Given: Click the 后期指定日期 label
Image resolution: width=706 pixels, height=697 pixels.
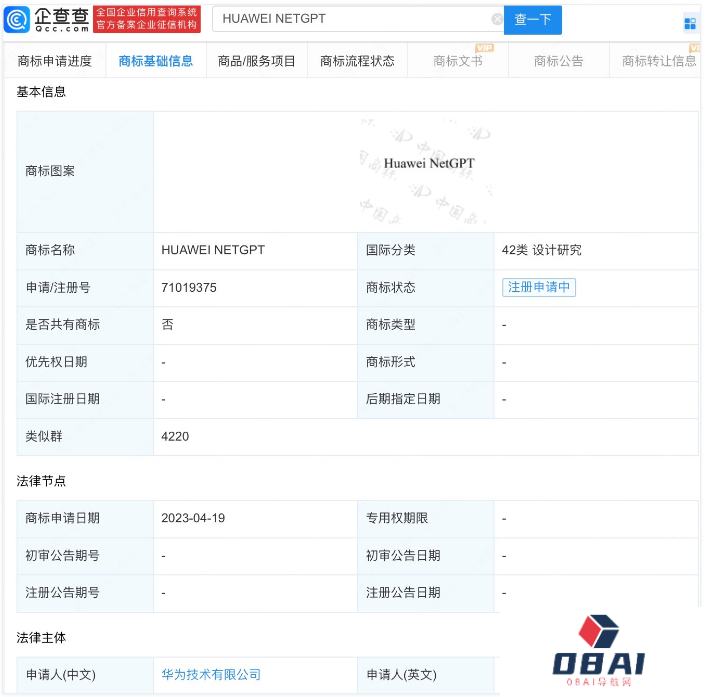Looking at the screenshot, I should (x=403, y=399).
